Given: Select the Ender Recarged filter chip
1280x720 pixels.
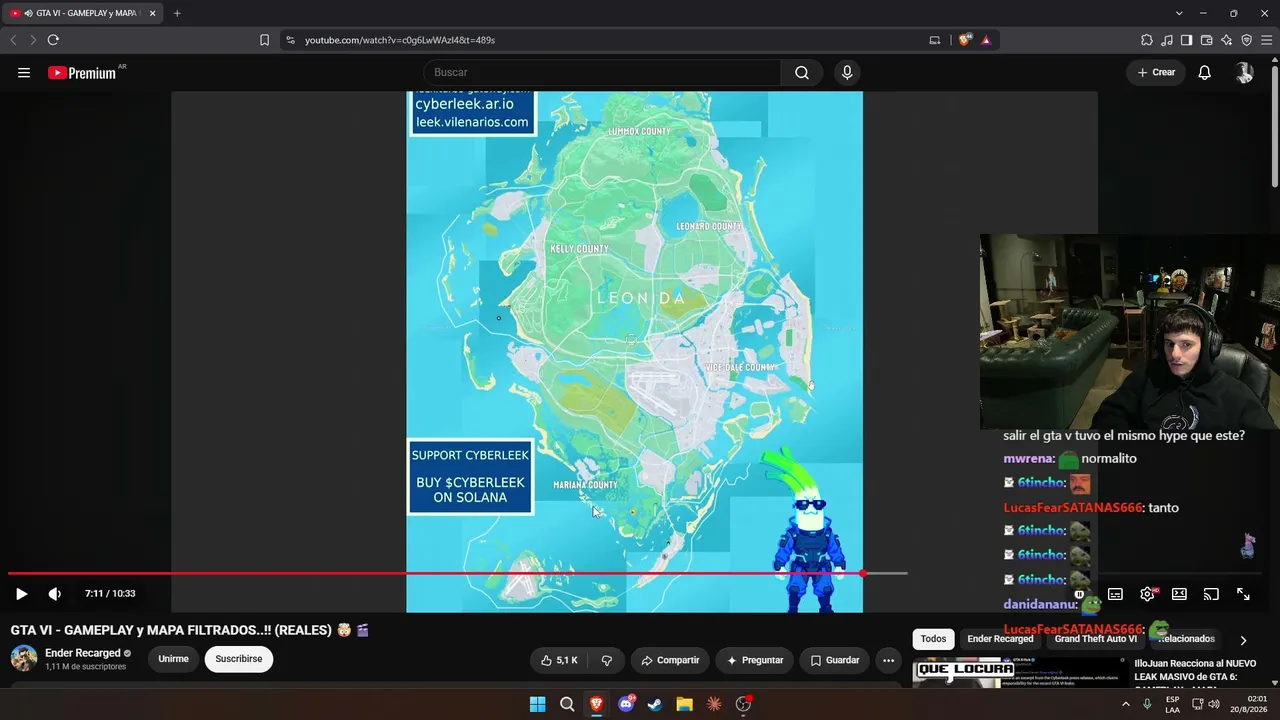Looking at the screenshot, I should 1000,639.
